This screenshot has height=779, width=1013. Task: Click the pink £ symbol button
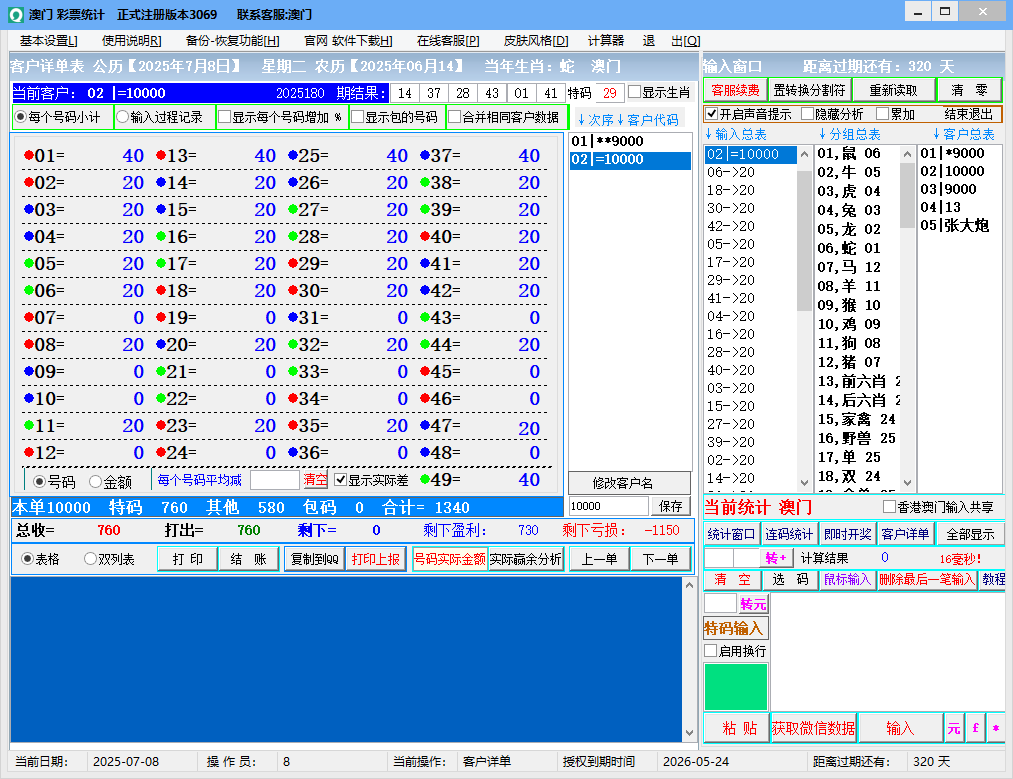coord(975,728)
